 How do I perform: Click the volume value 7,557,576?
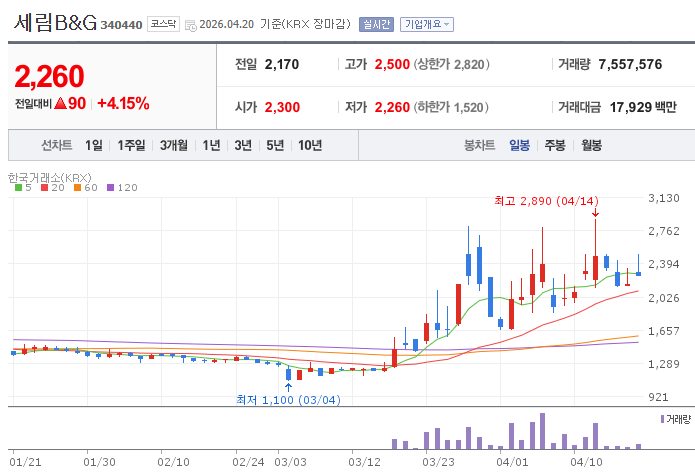pyautogui.click(x=630, y=64)
